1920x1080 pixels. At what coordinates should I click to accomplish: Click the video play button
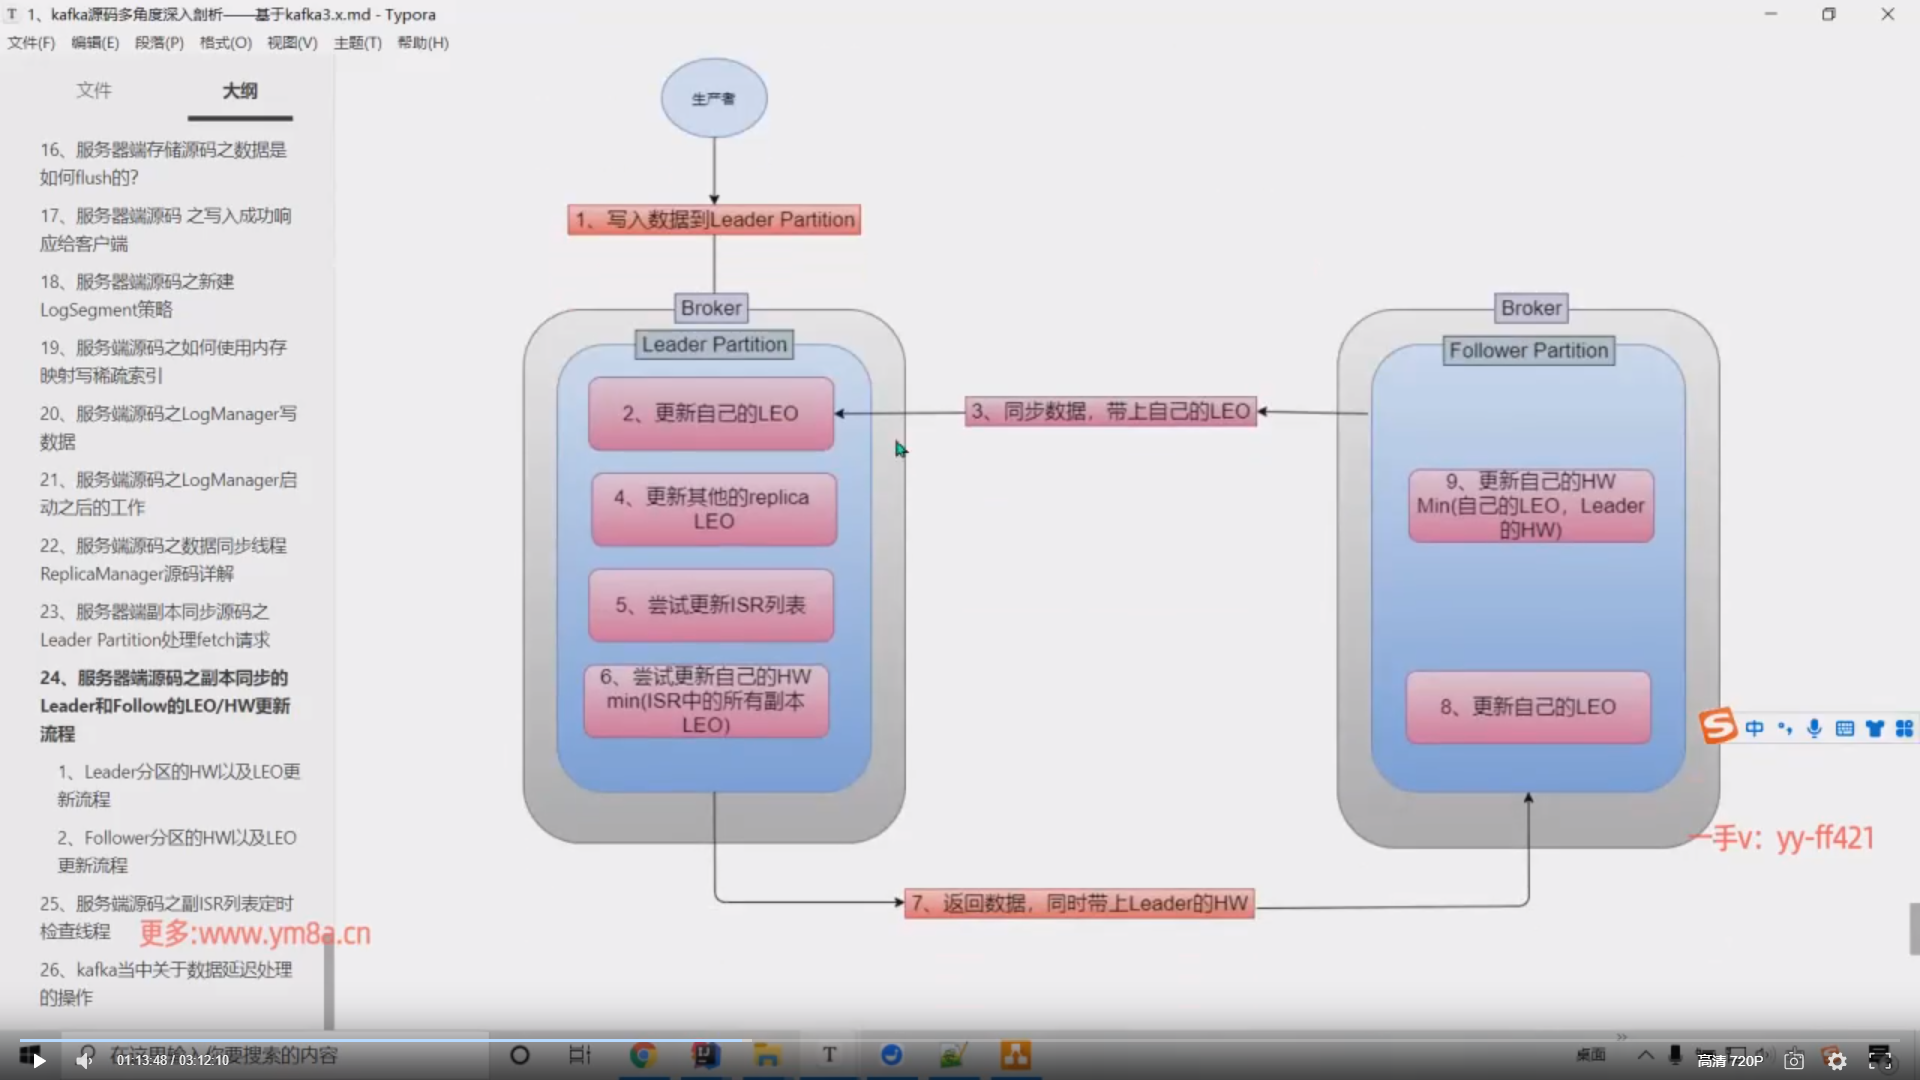[39, 1060]
